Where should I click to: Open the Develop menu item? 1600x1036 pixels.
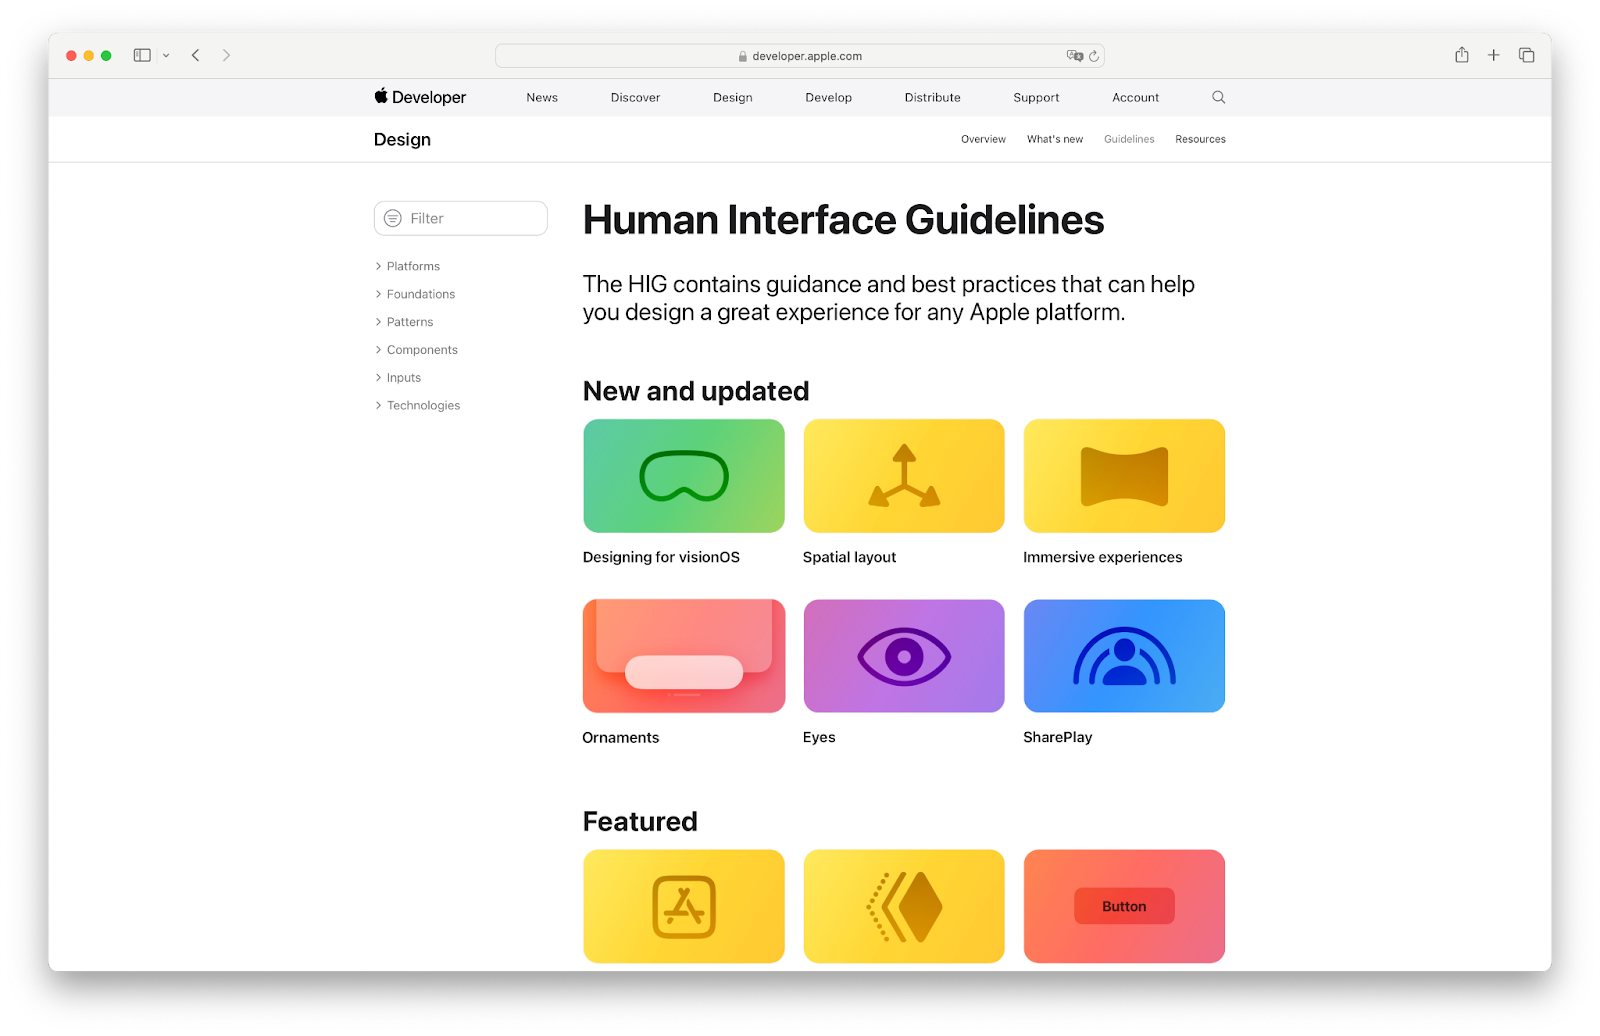828,98
